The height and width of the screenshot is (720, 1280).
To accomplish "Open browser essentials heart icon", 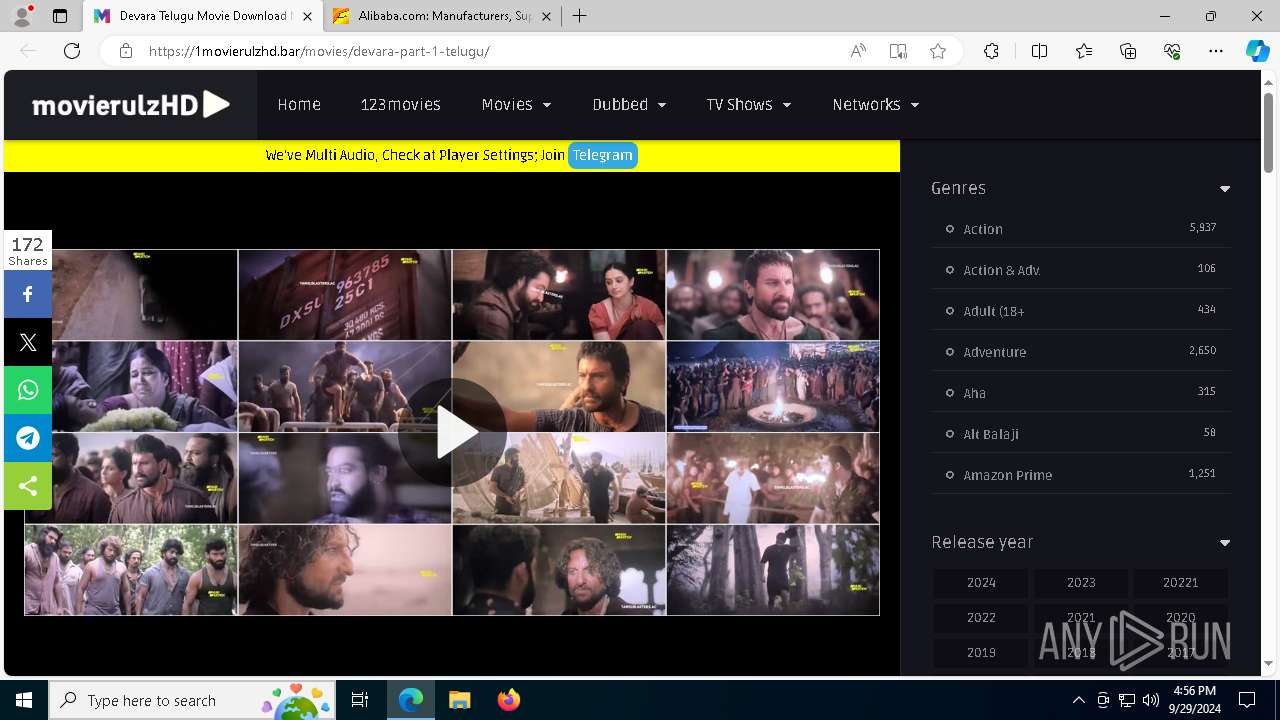I will (1172, 51).
